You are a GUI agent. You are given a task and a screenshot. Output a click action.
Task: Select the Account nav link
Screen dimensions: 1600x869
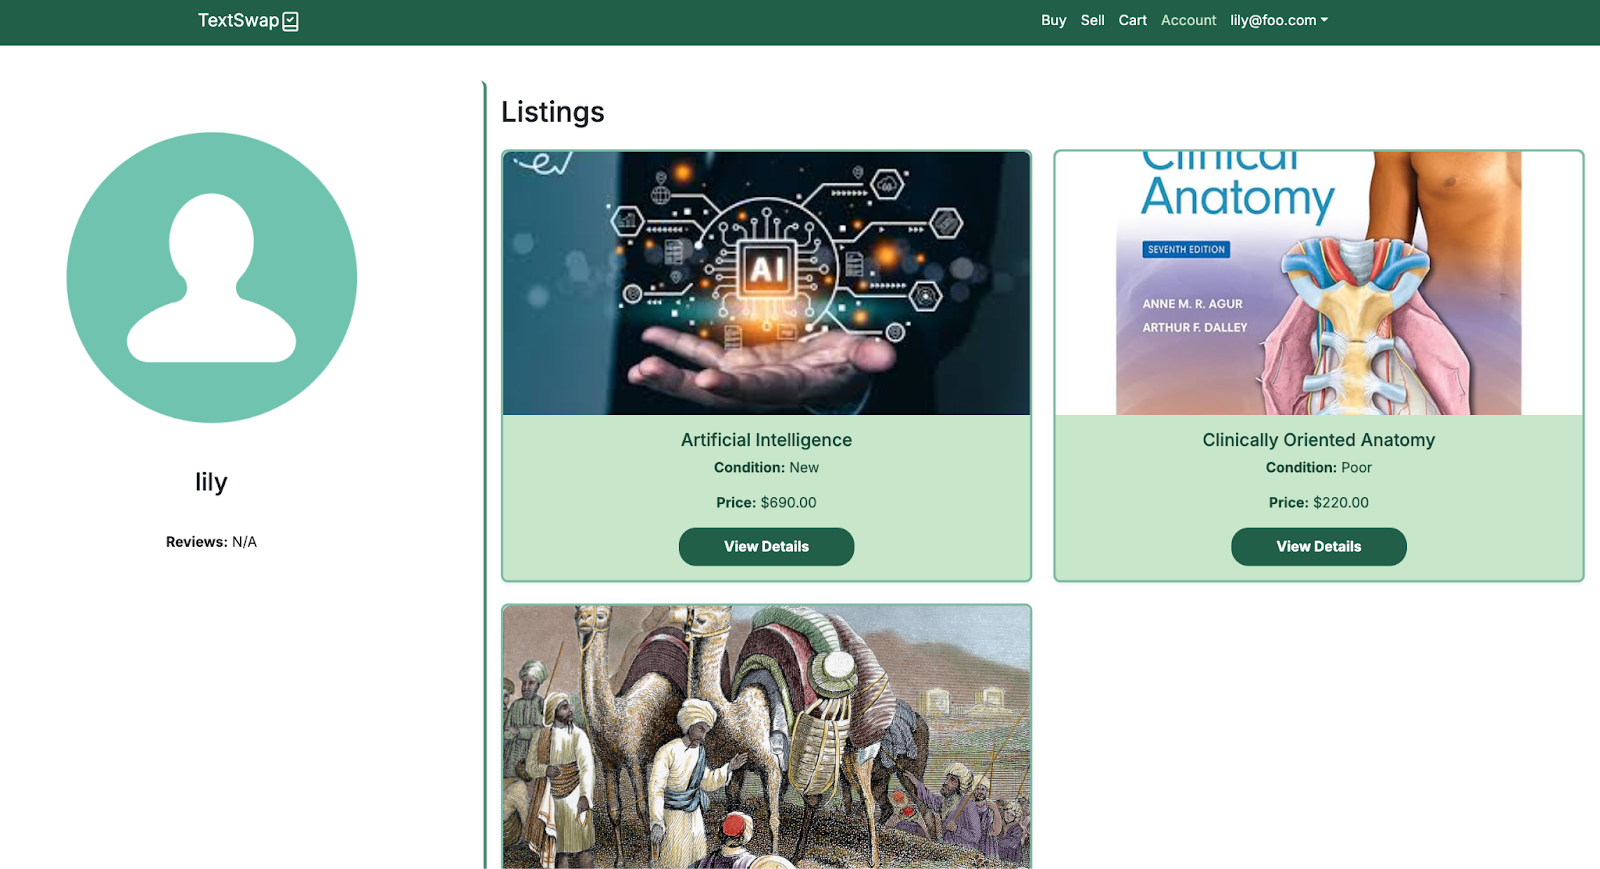[x=1188, y=20]
